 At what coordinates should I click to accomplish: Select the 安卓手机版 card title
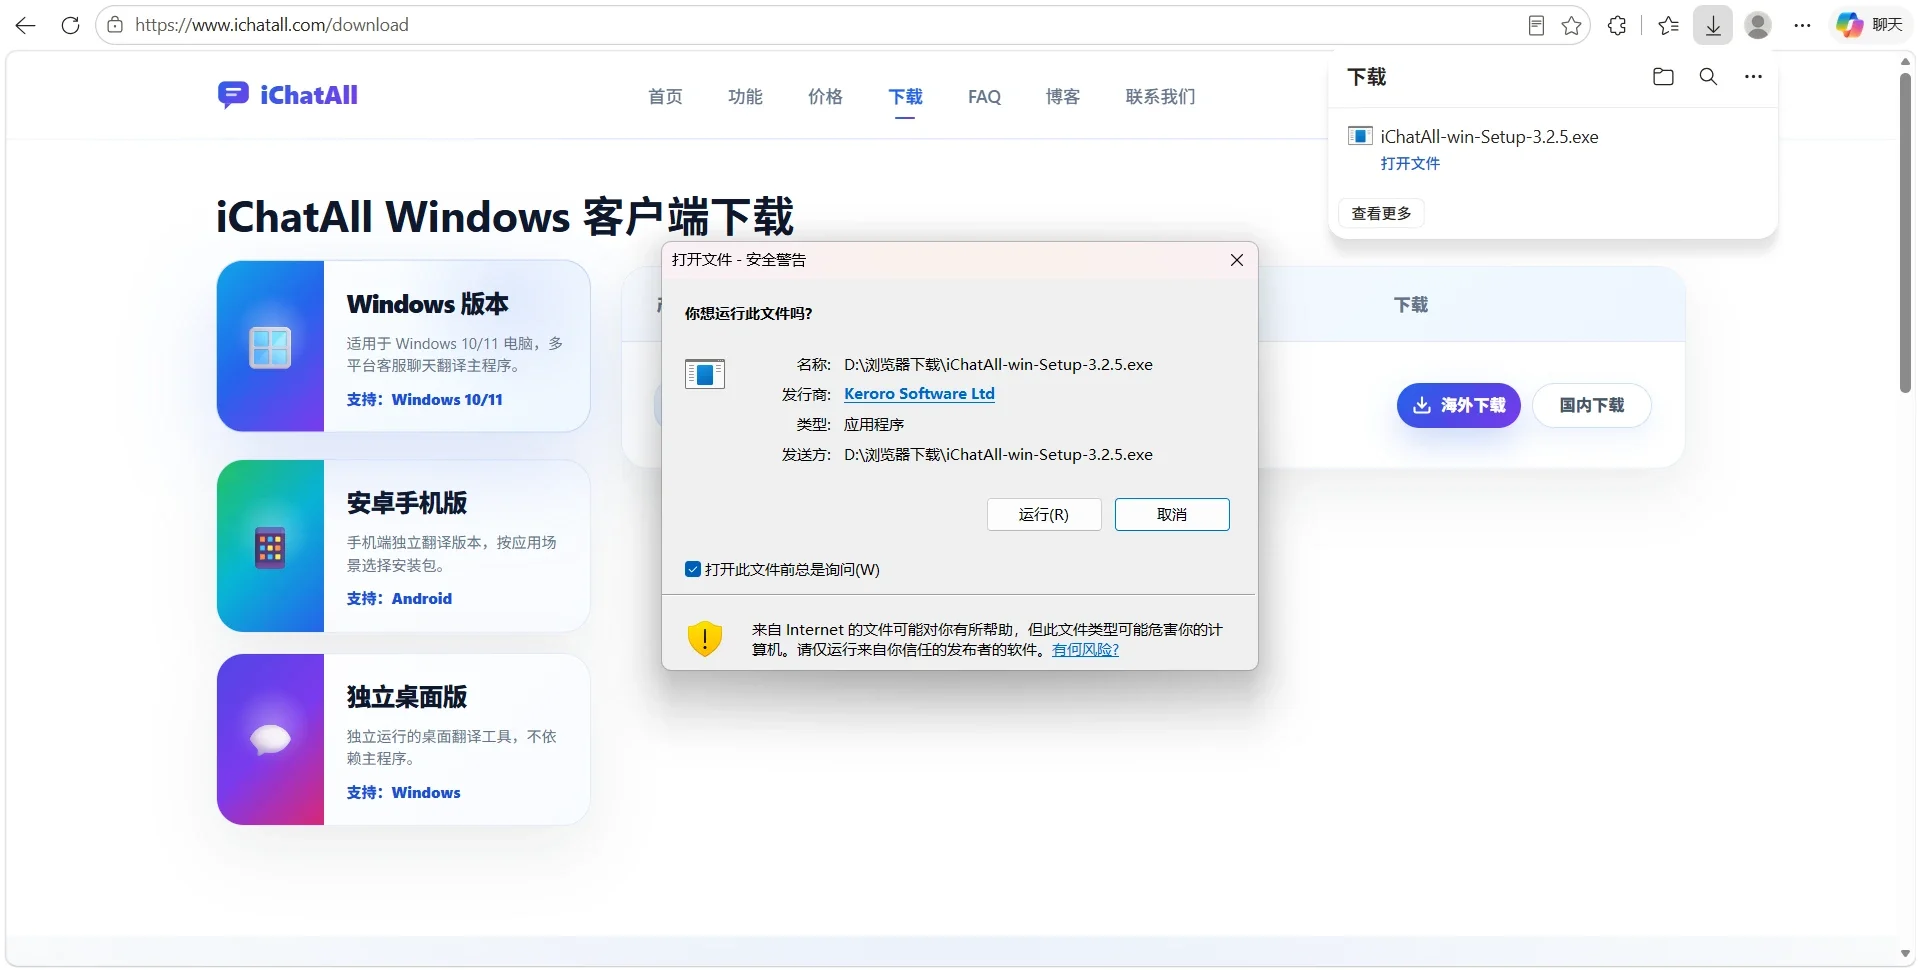point(407,503)
